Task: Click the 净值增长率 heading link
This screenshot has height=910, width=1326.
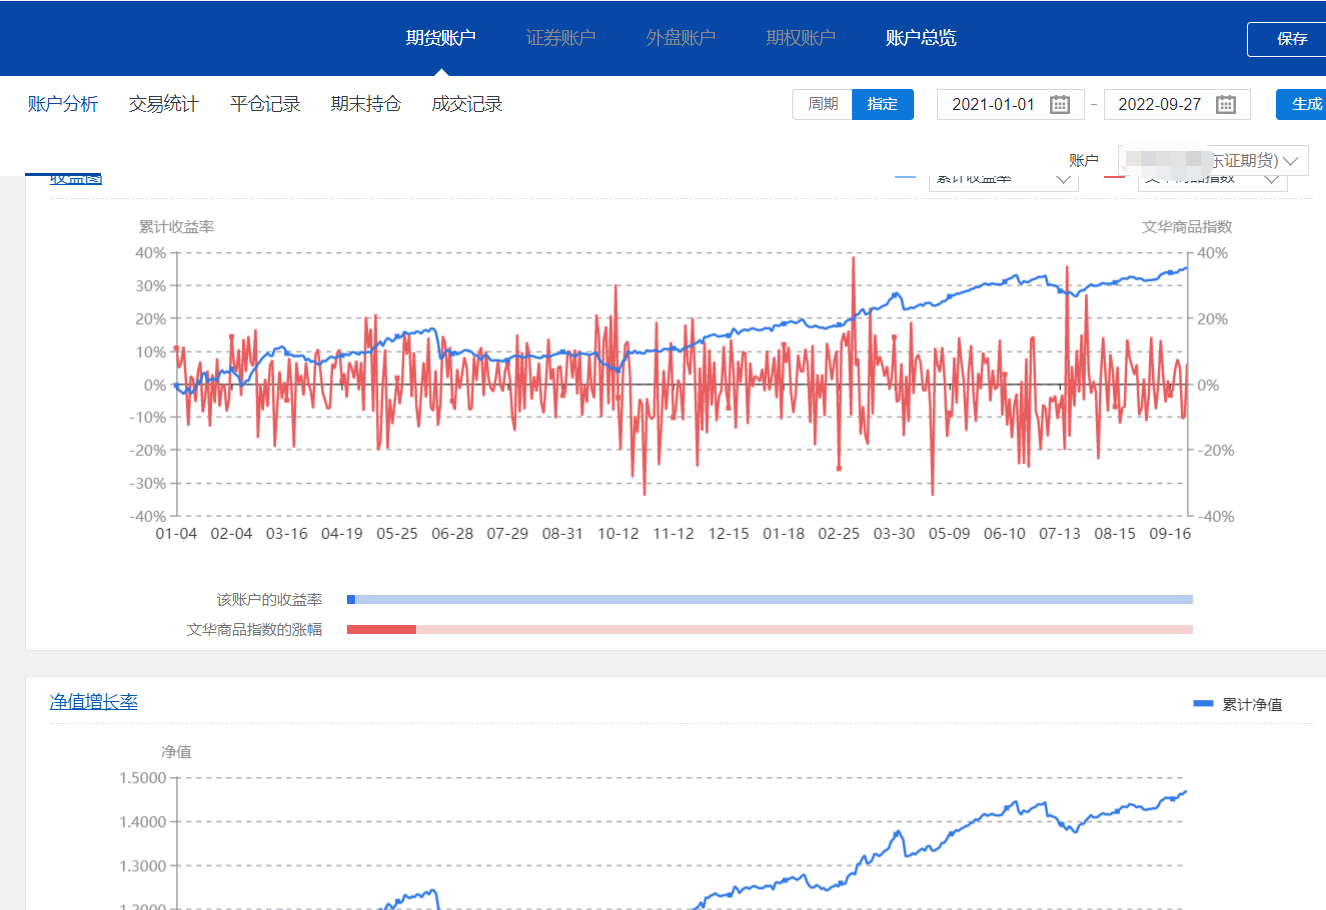Action: tap(94, 702)
